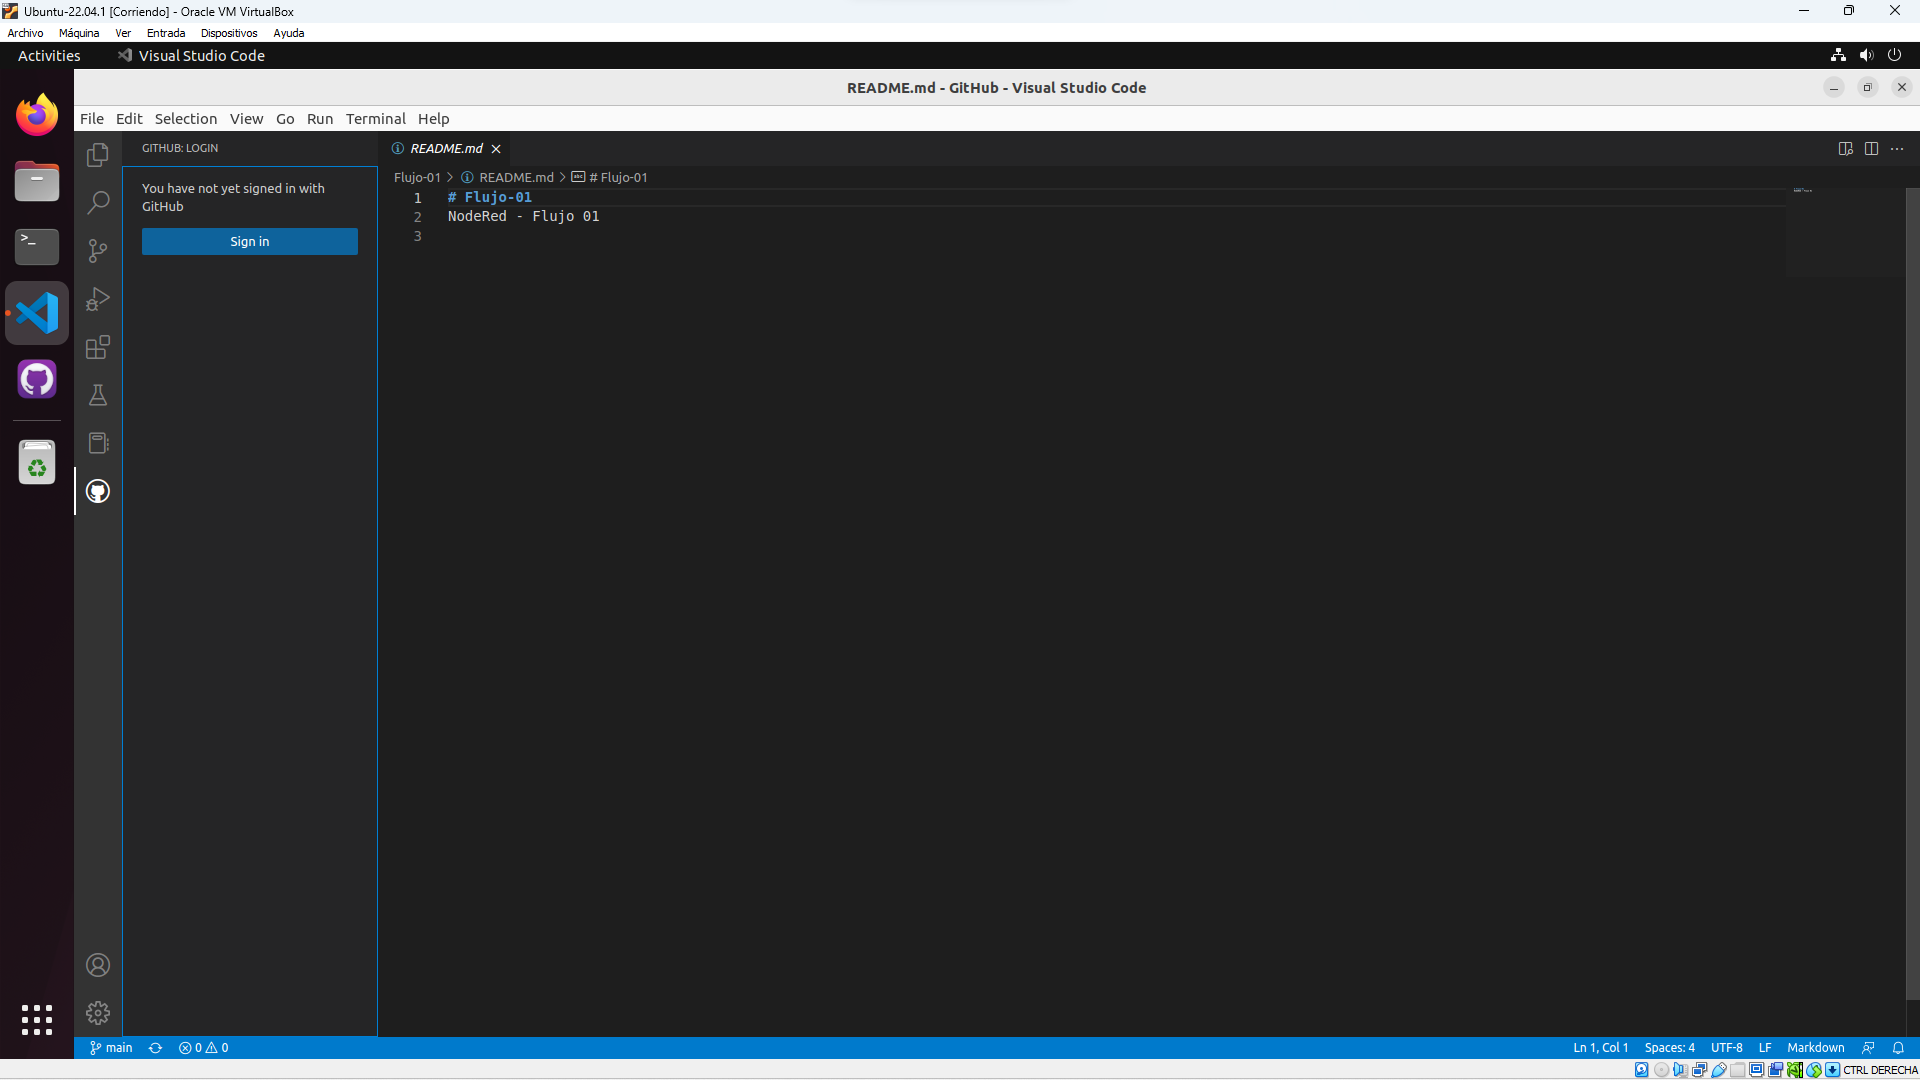Screen dimensions: 1920x1080
Task: Open the Spaces: 4 indentation selector
Action: [1669, 1048]
